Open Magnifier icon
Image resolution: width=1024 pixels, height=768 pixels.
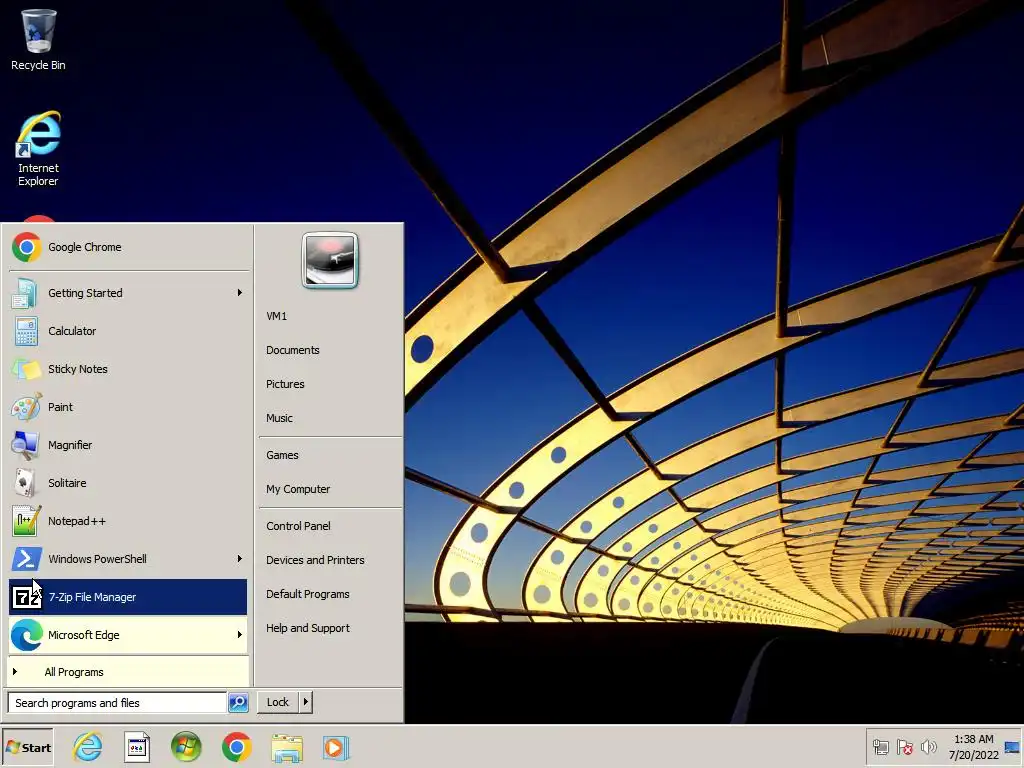point(26,445)
